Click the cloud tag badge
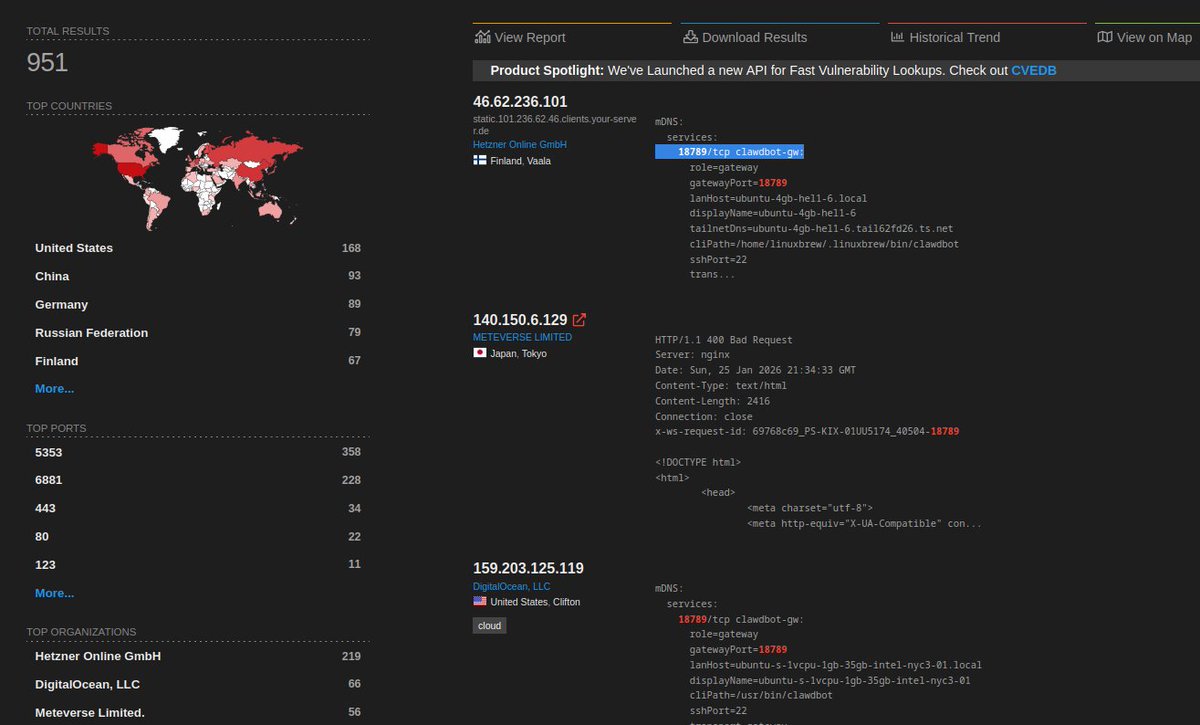Viewport: 1200px width, 725px height. 490,625
